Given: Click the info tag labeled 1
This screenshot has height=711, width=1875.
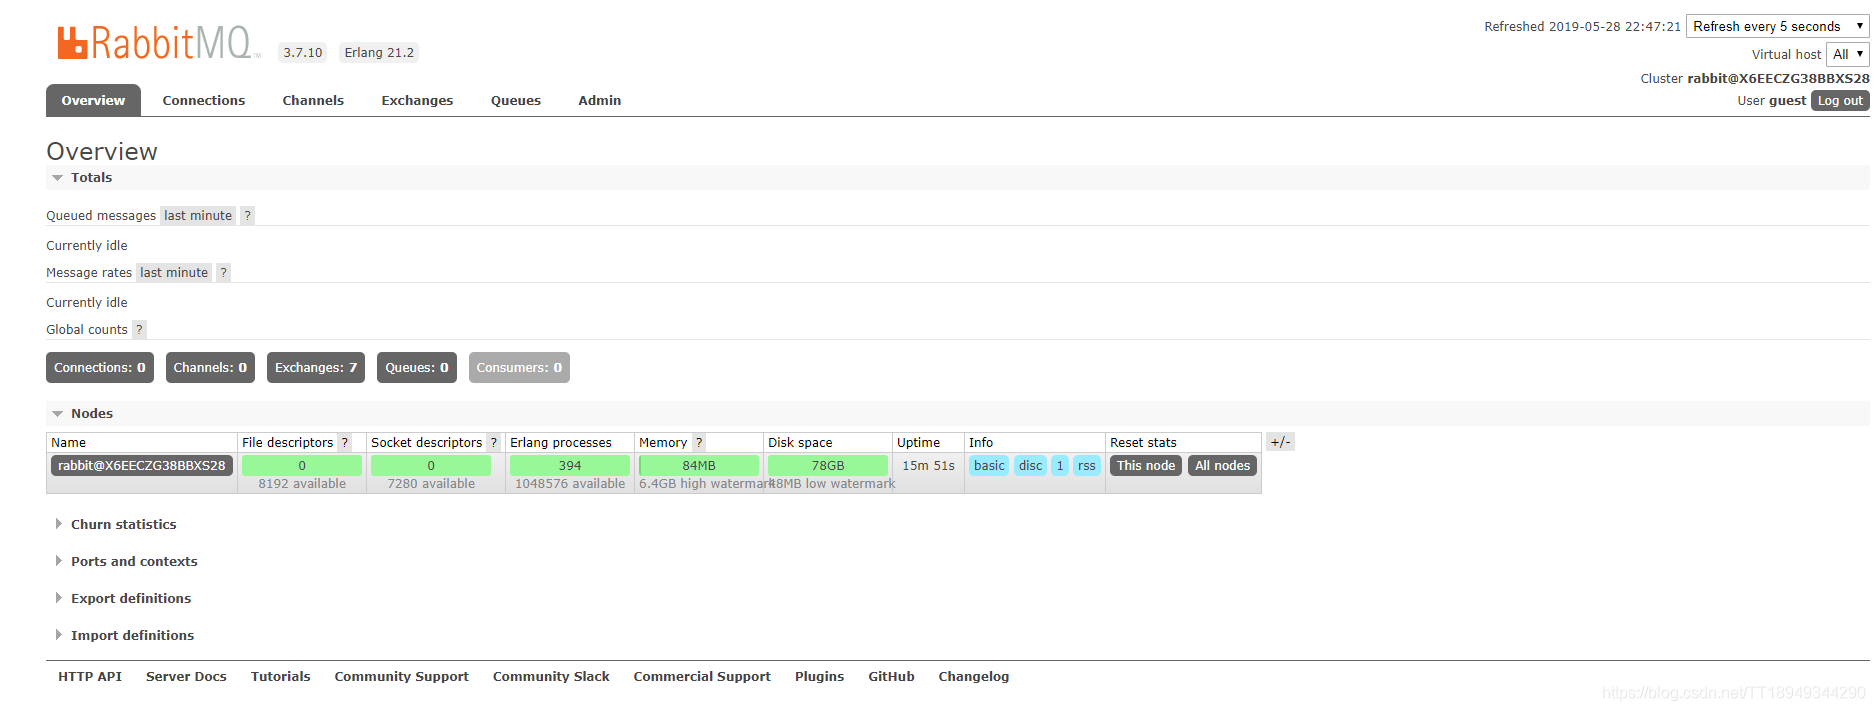Looking at the screenshot, I should 1060,466.
